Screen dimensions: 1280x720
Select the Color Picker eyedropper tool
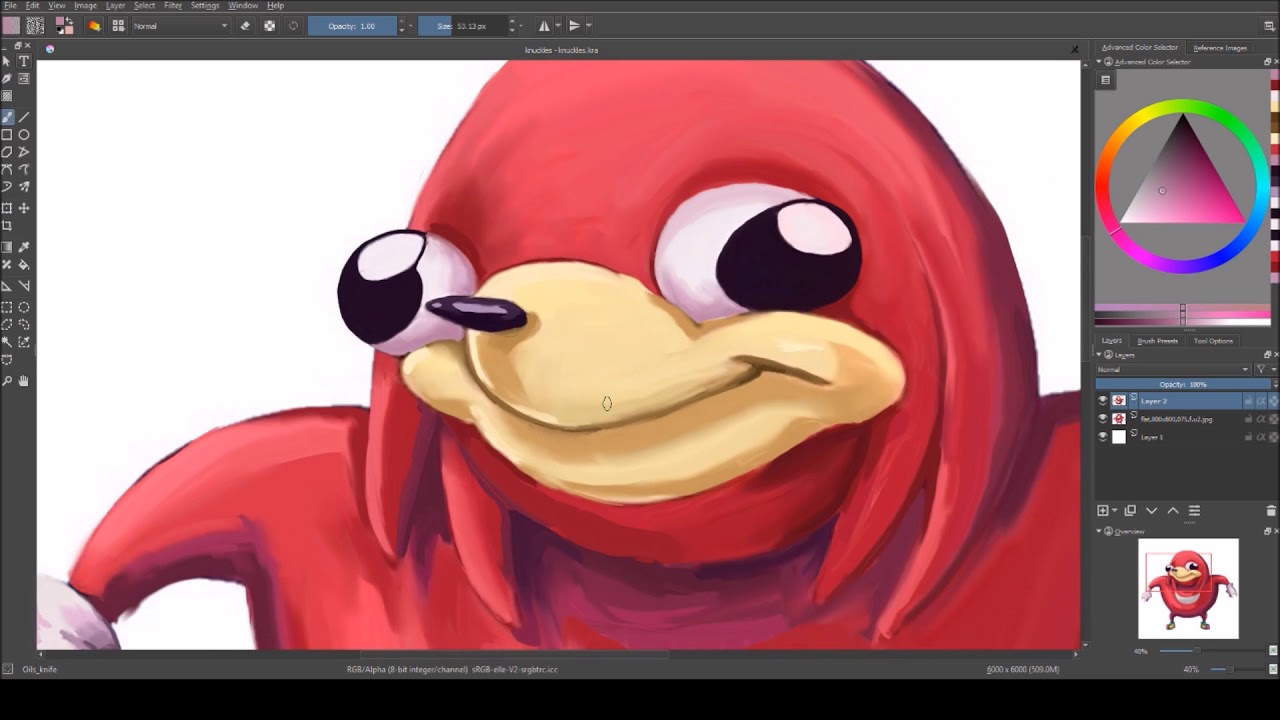pyautogui.click(x=24, y=247)
